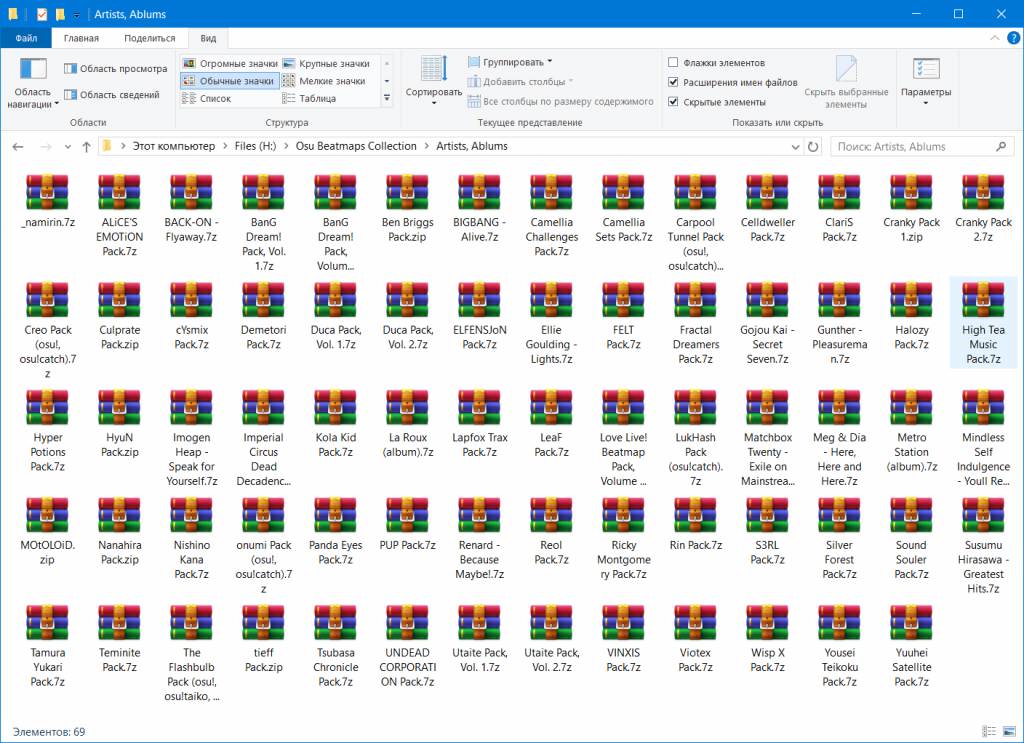Open the Файл (File) menu
Viewport: 1024px width, 743px height.
(26, 38)
